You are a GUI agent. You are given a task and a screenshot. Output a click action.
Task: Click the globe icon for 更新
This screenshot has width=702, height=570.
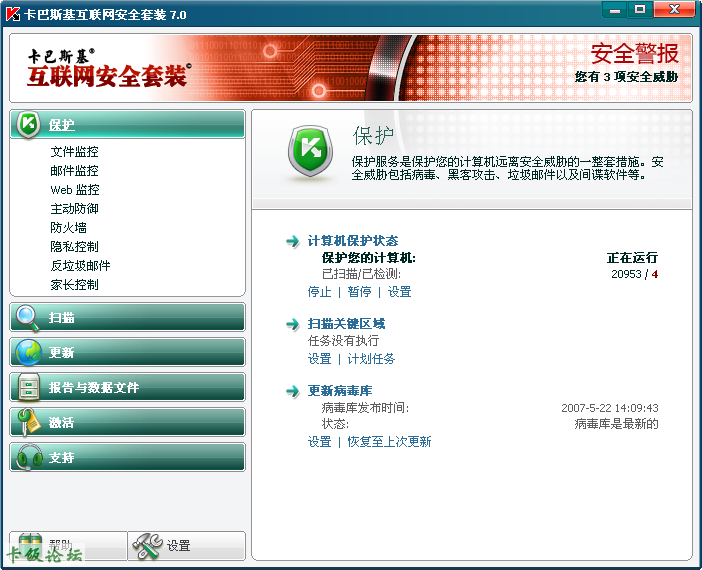click(x=29, y=352)
